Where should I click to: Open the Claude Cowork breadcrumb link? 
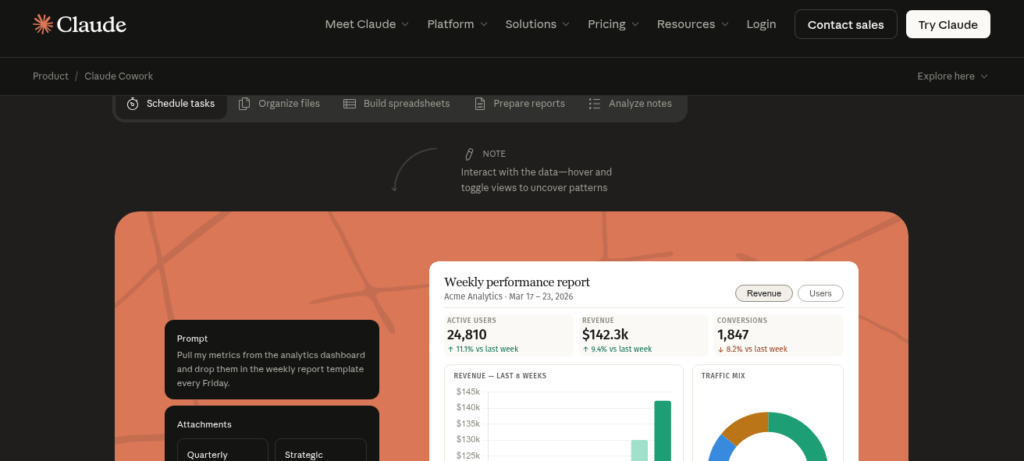click(119, 76)
